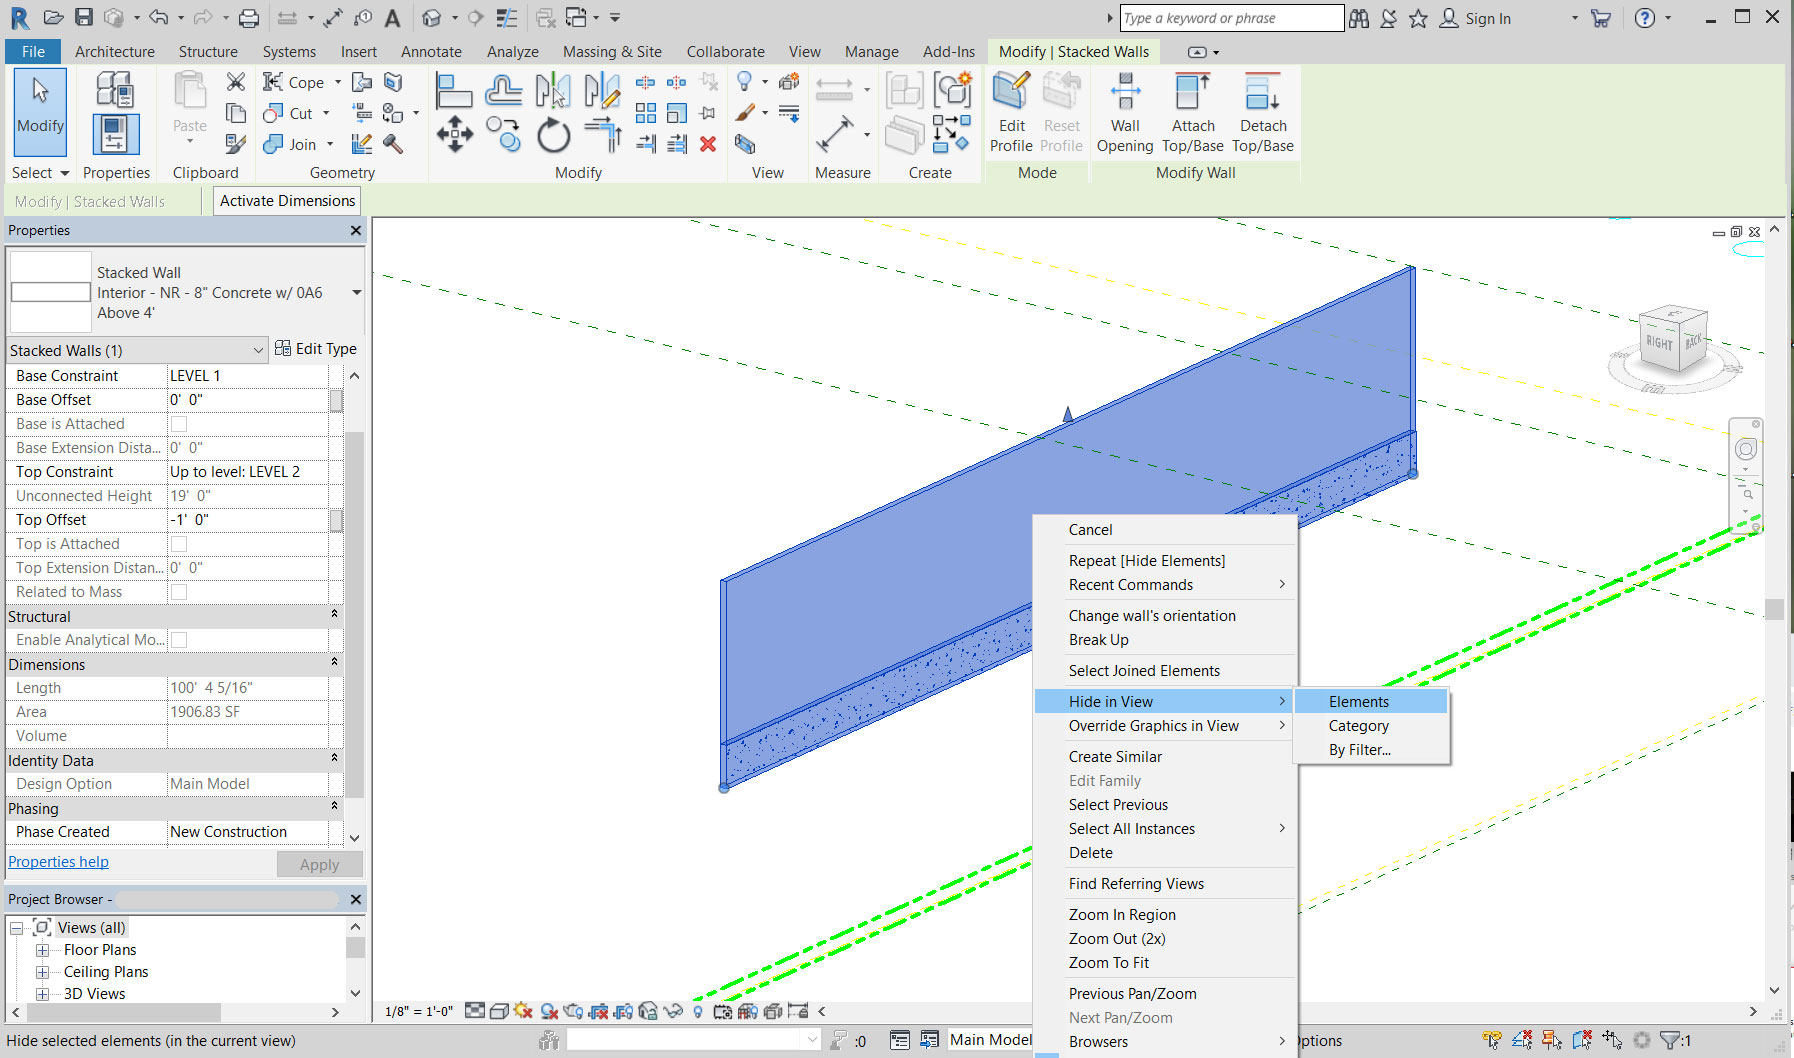Enable the Top is Attached checkbox

point(180,543)
